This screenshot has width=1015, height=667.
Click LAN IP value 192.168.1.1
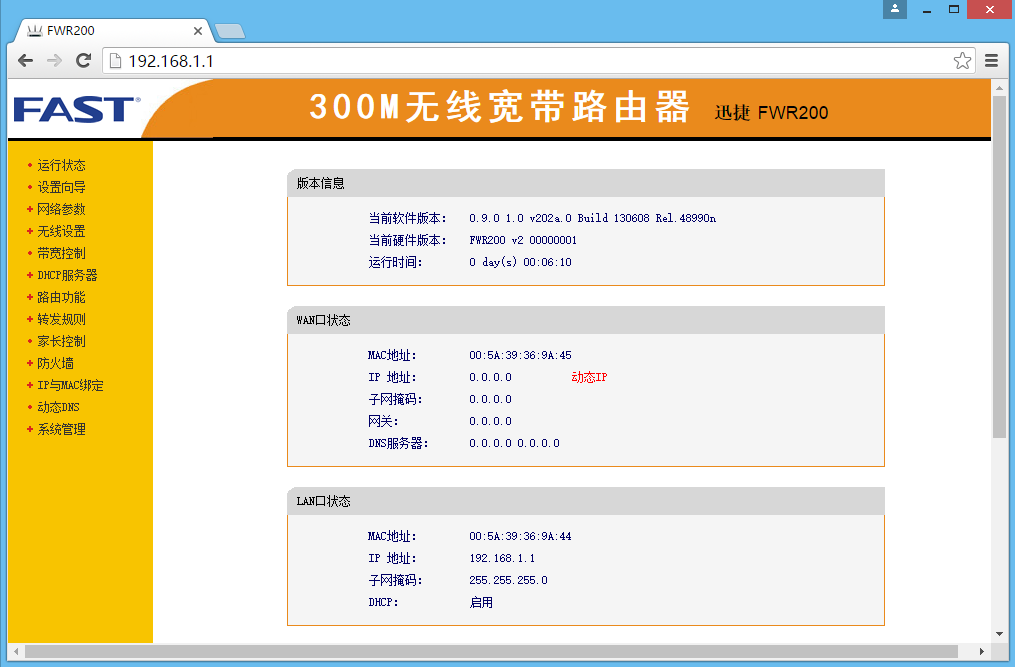pos(502,558)
